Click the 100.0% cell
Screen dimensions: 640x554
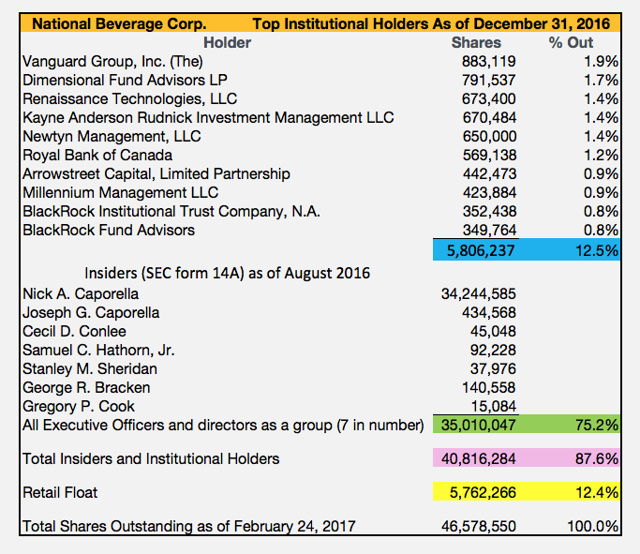[x=593, y=526]
